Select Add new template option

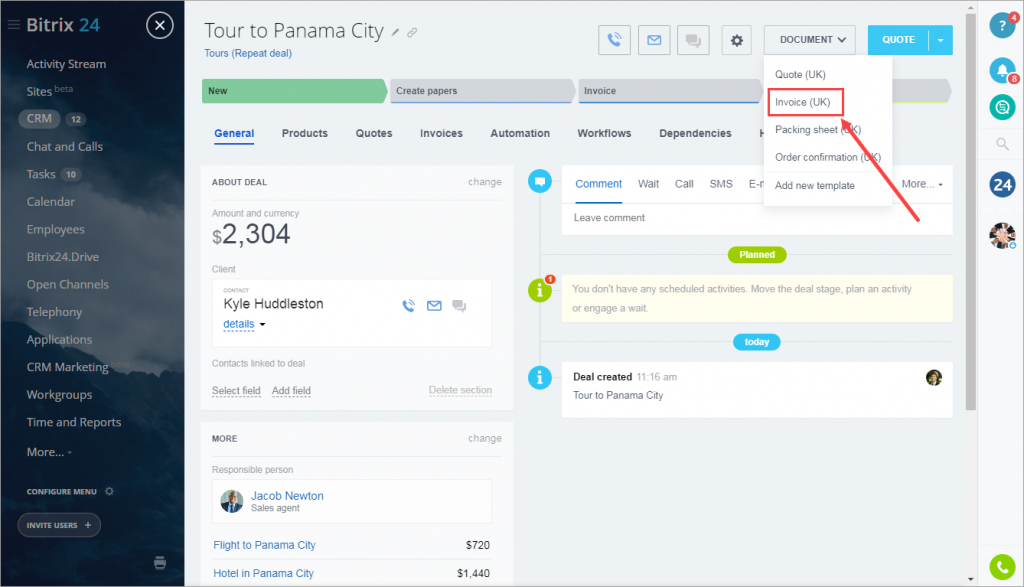pyautogui.click(x=814, y=185)
